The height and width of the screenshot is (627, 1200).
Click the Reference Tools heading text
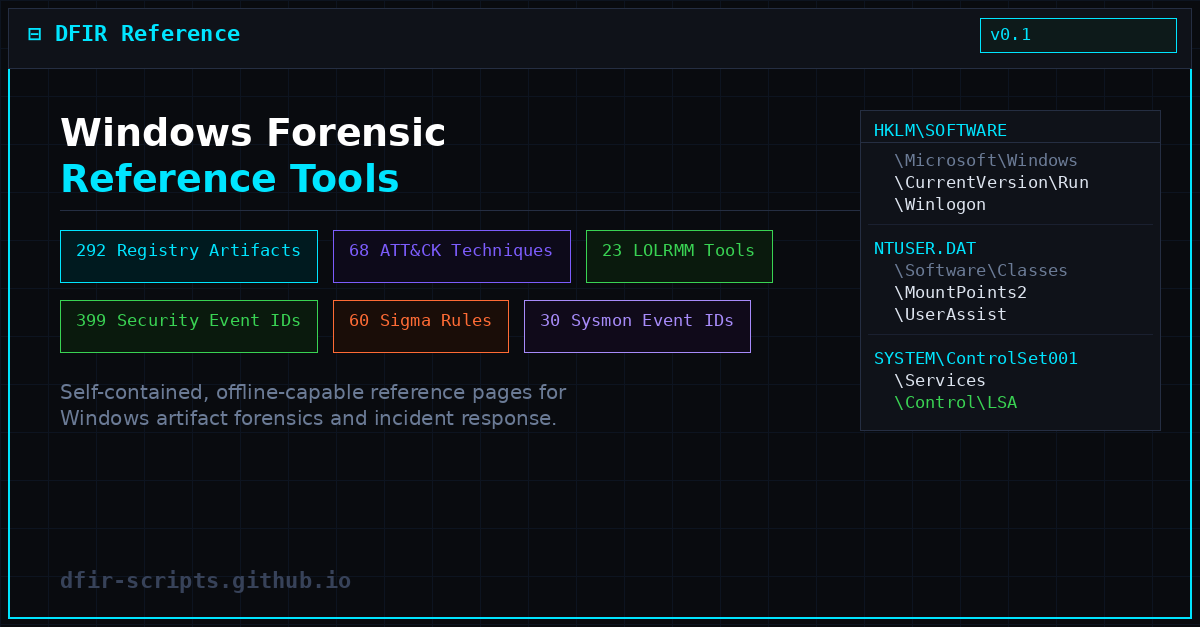click(x=230, y=179)
